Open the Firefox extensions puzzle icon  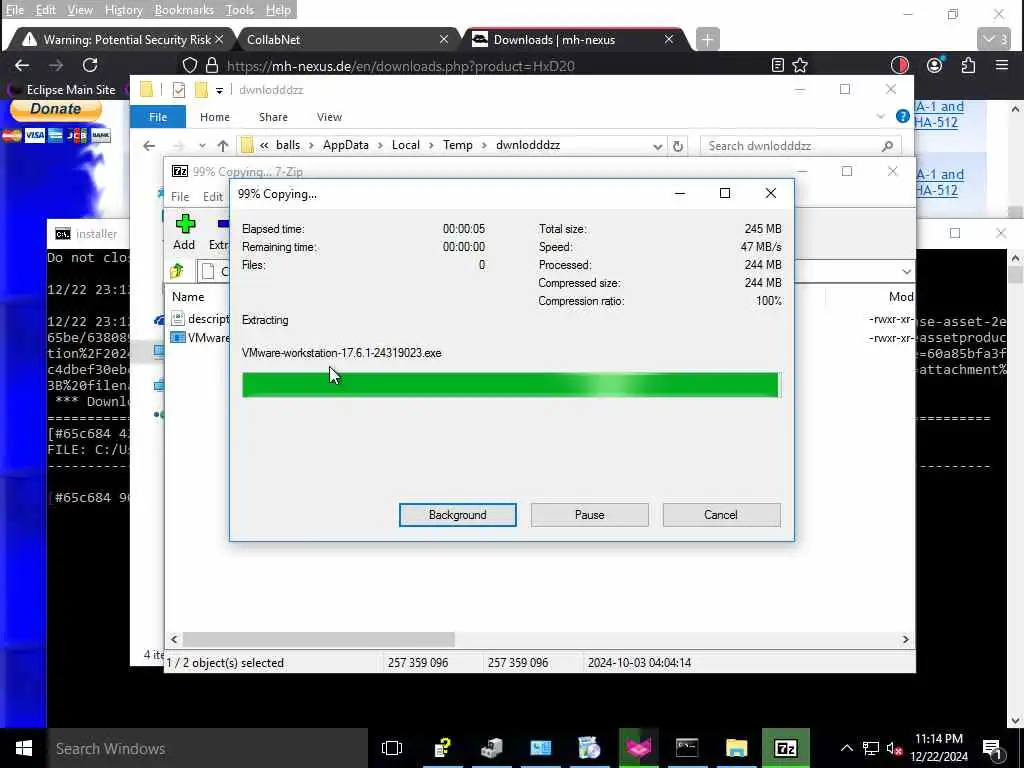(x=968, y=65)
